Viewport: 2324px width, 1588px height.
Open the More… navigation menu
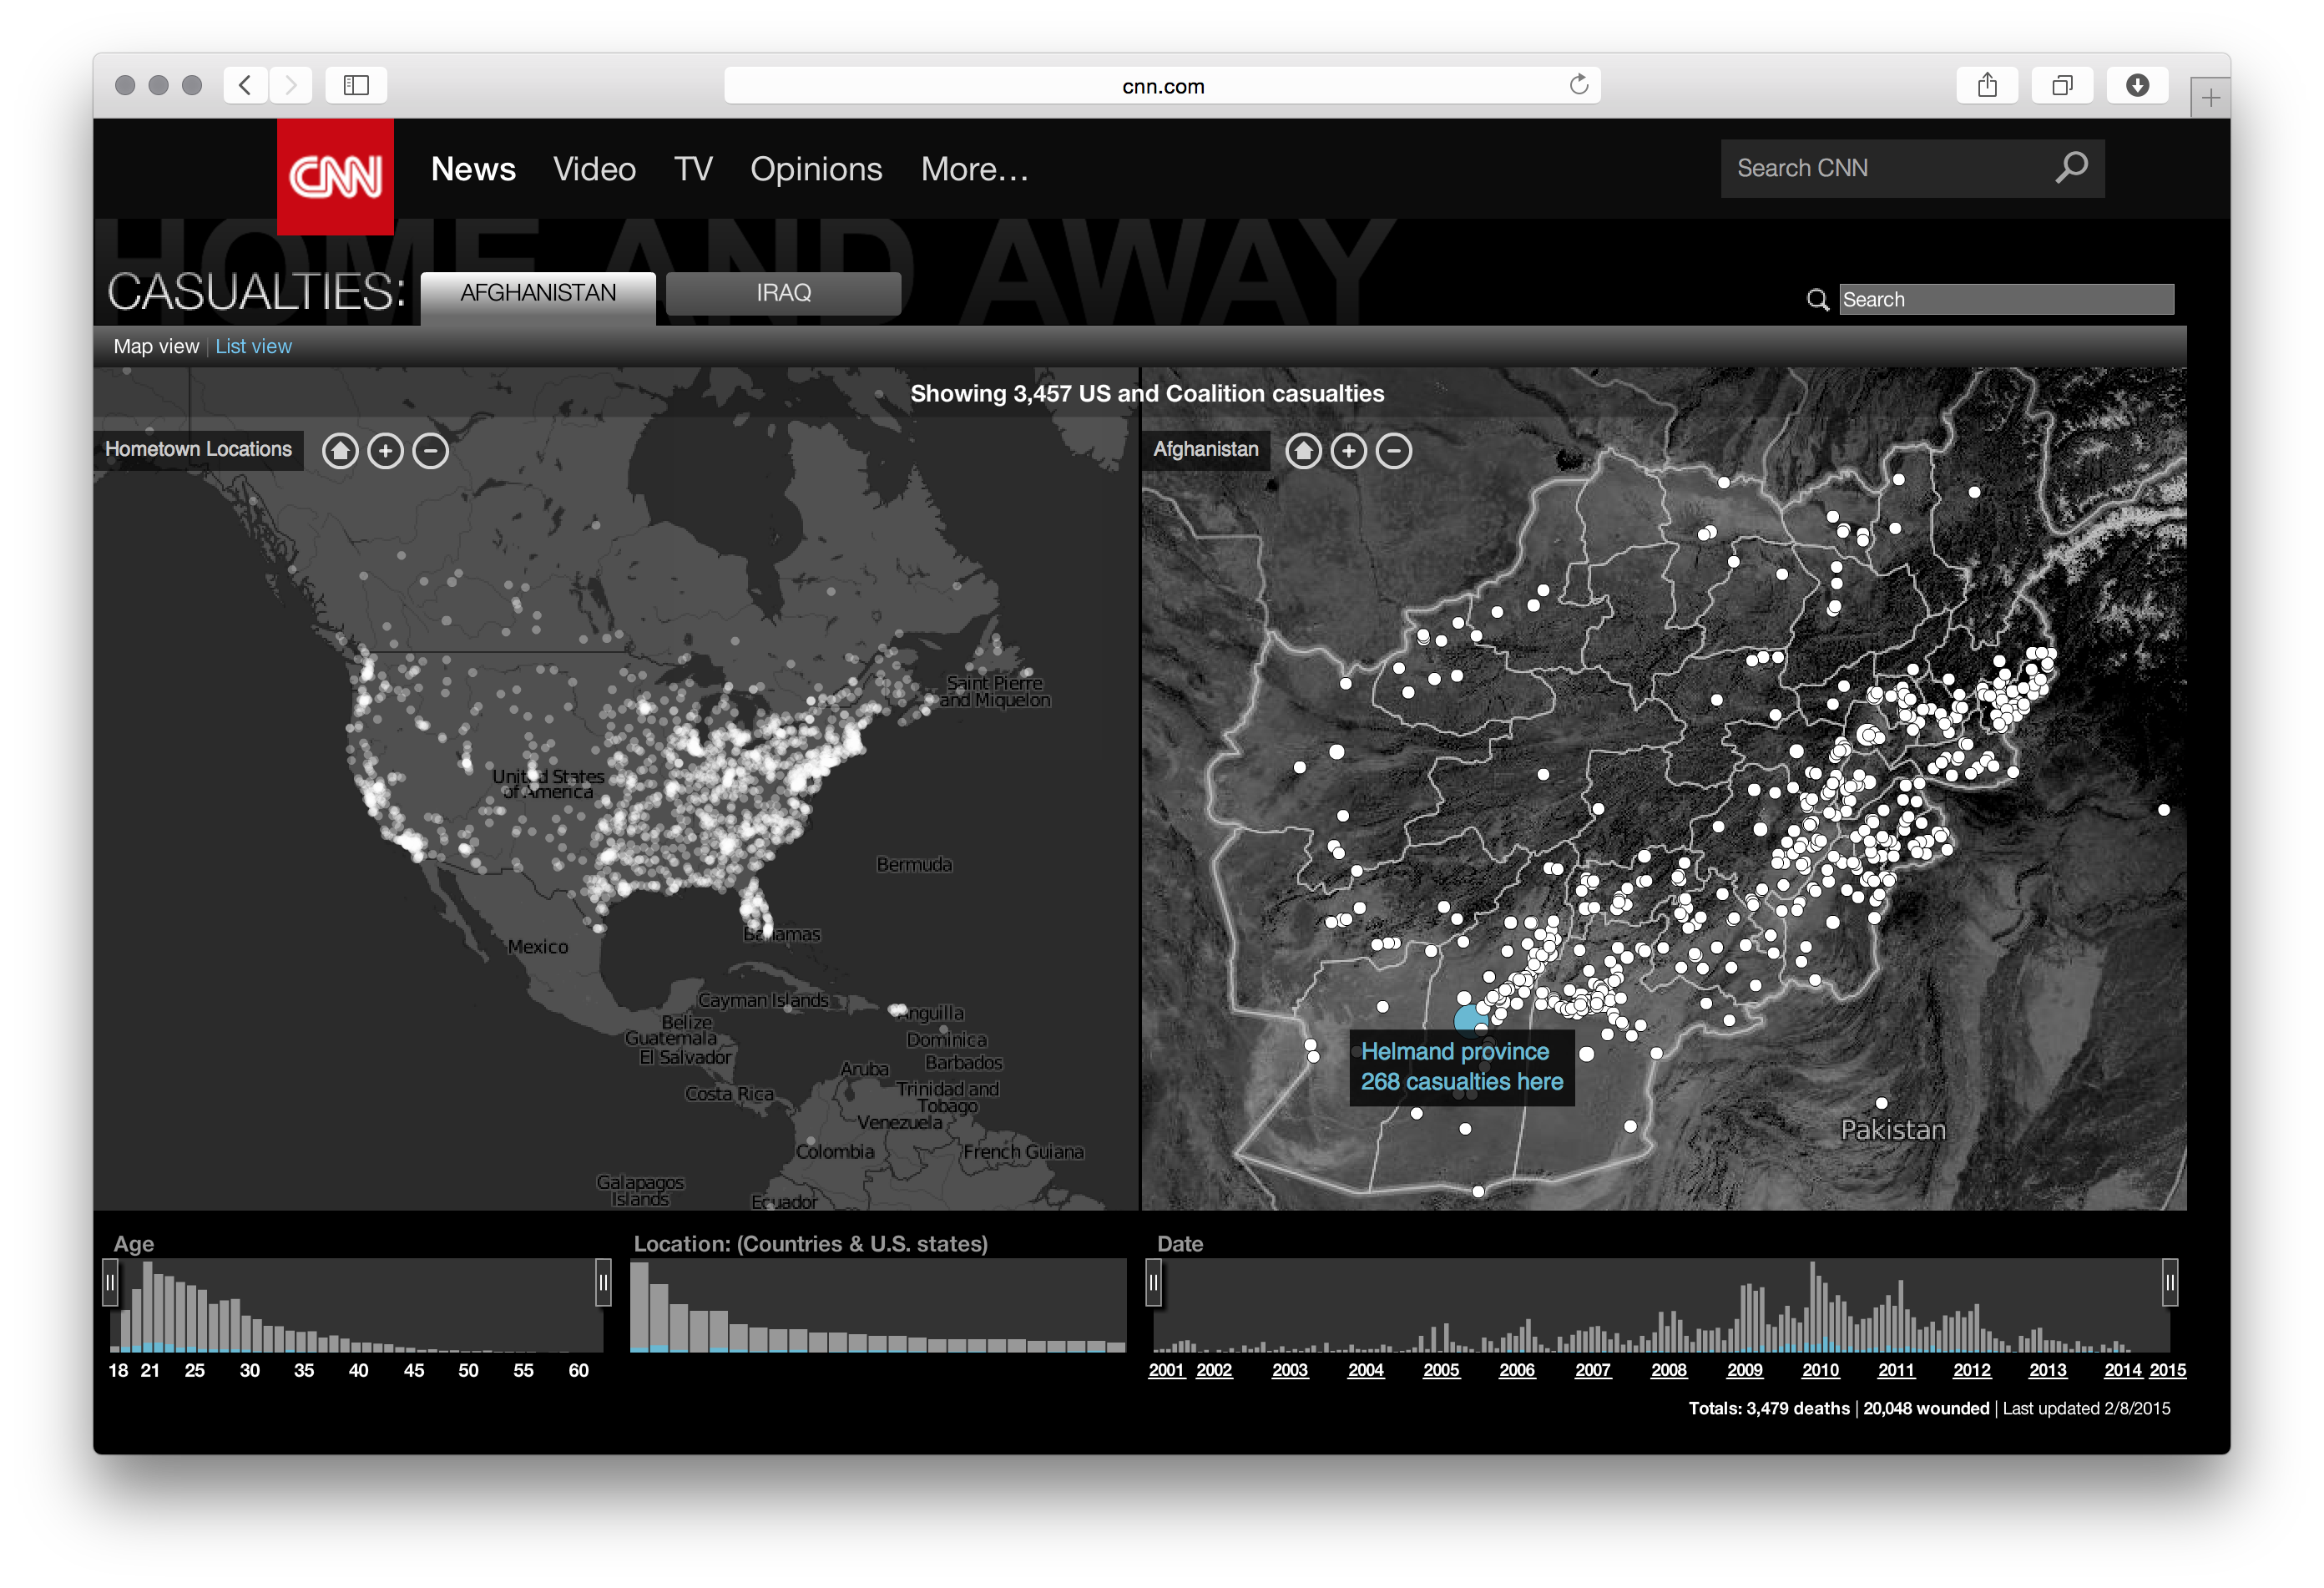point(974,169)
